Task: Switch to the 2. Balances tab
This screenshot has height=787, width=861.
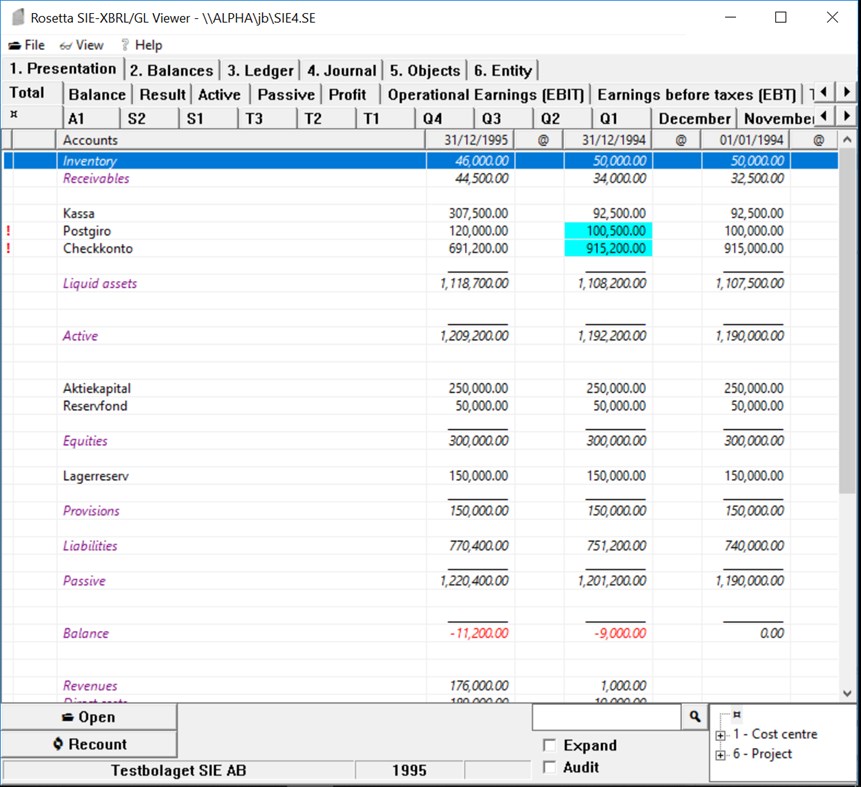Action: click(x=172, y=70)
